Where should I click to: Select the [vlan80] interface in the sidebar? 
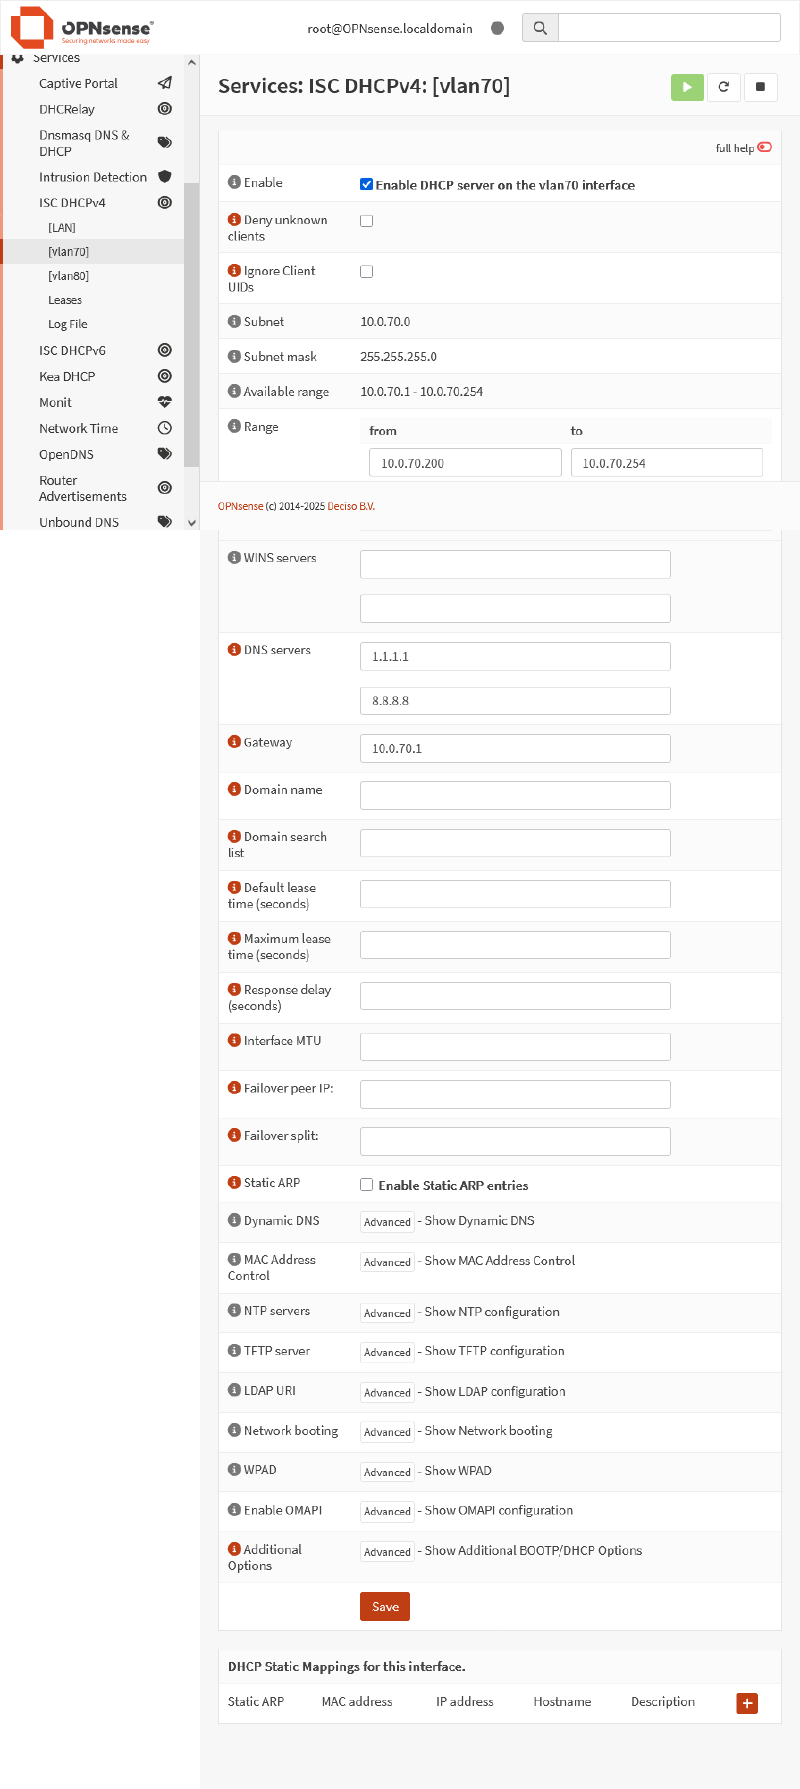[68, 276]
